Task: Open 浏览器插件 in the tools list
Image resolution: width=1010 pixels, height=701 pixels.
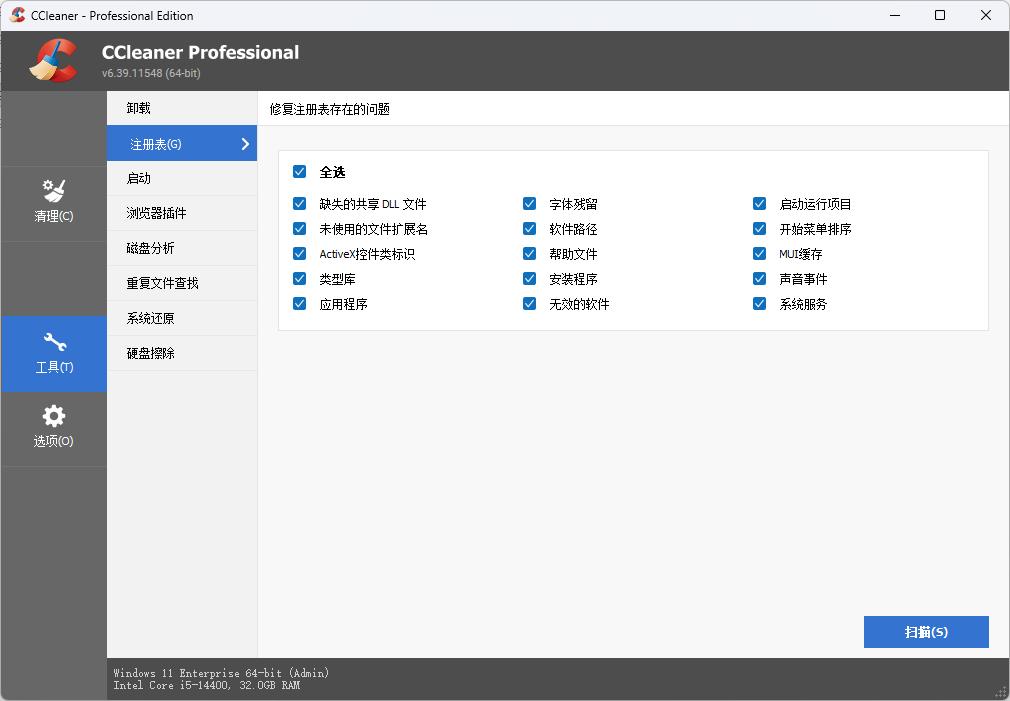Action: [156, 213]
